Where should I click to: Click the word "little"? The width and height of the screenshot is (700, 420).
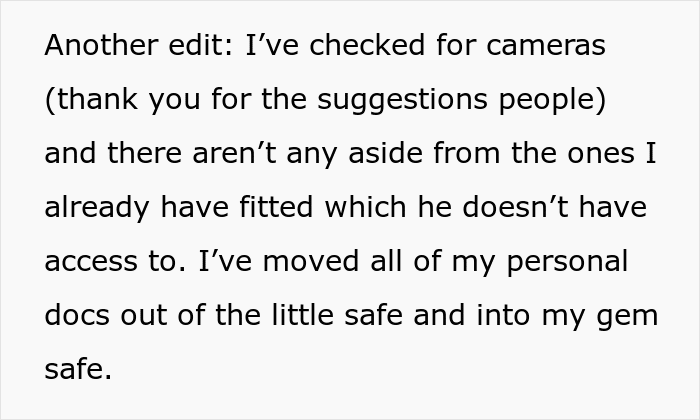point(303,315)
